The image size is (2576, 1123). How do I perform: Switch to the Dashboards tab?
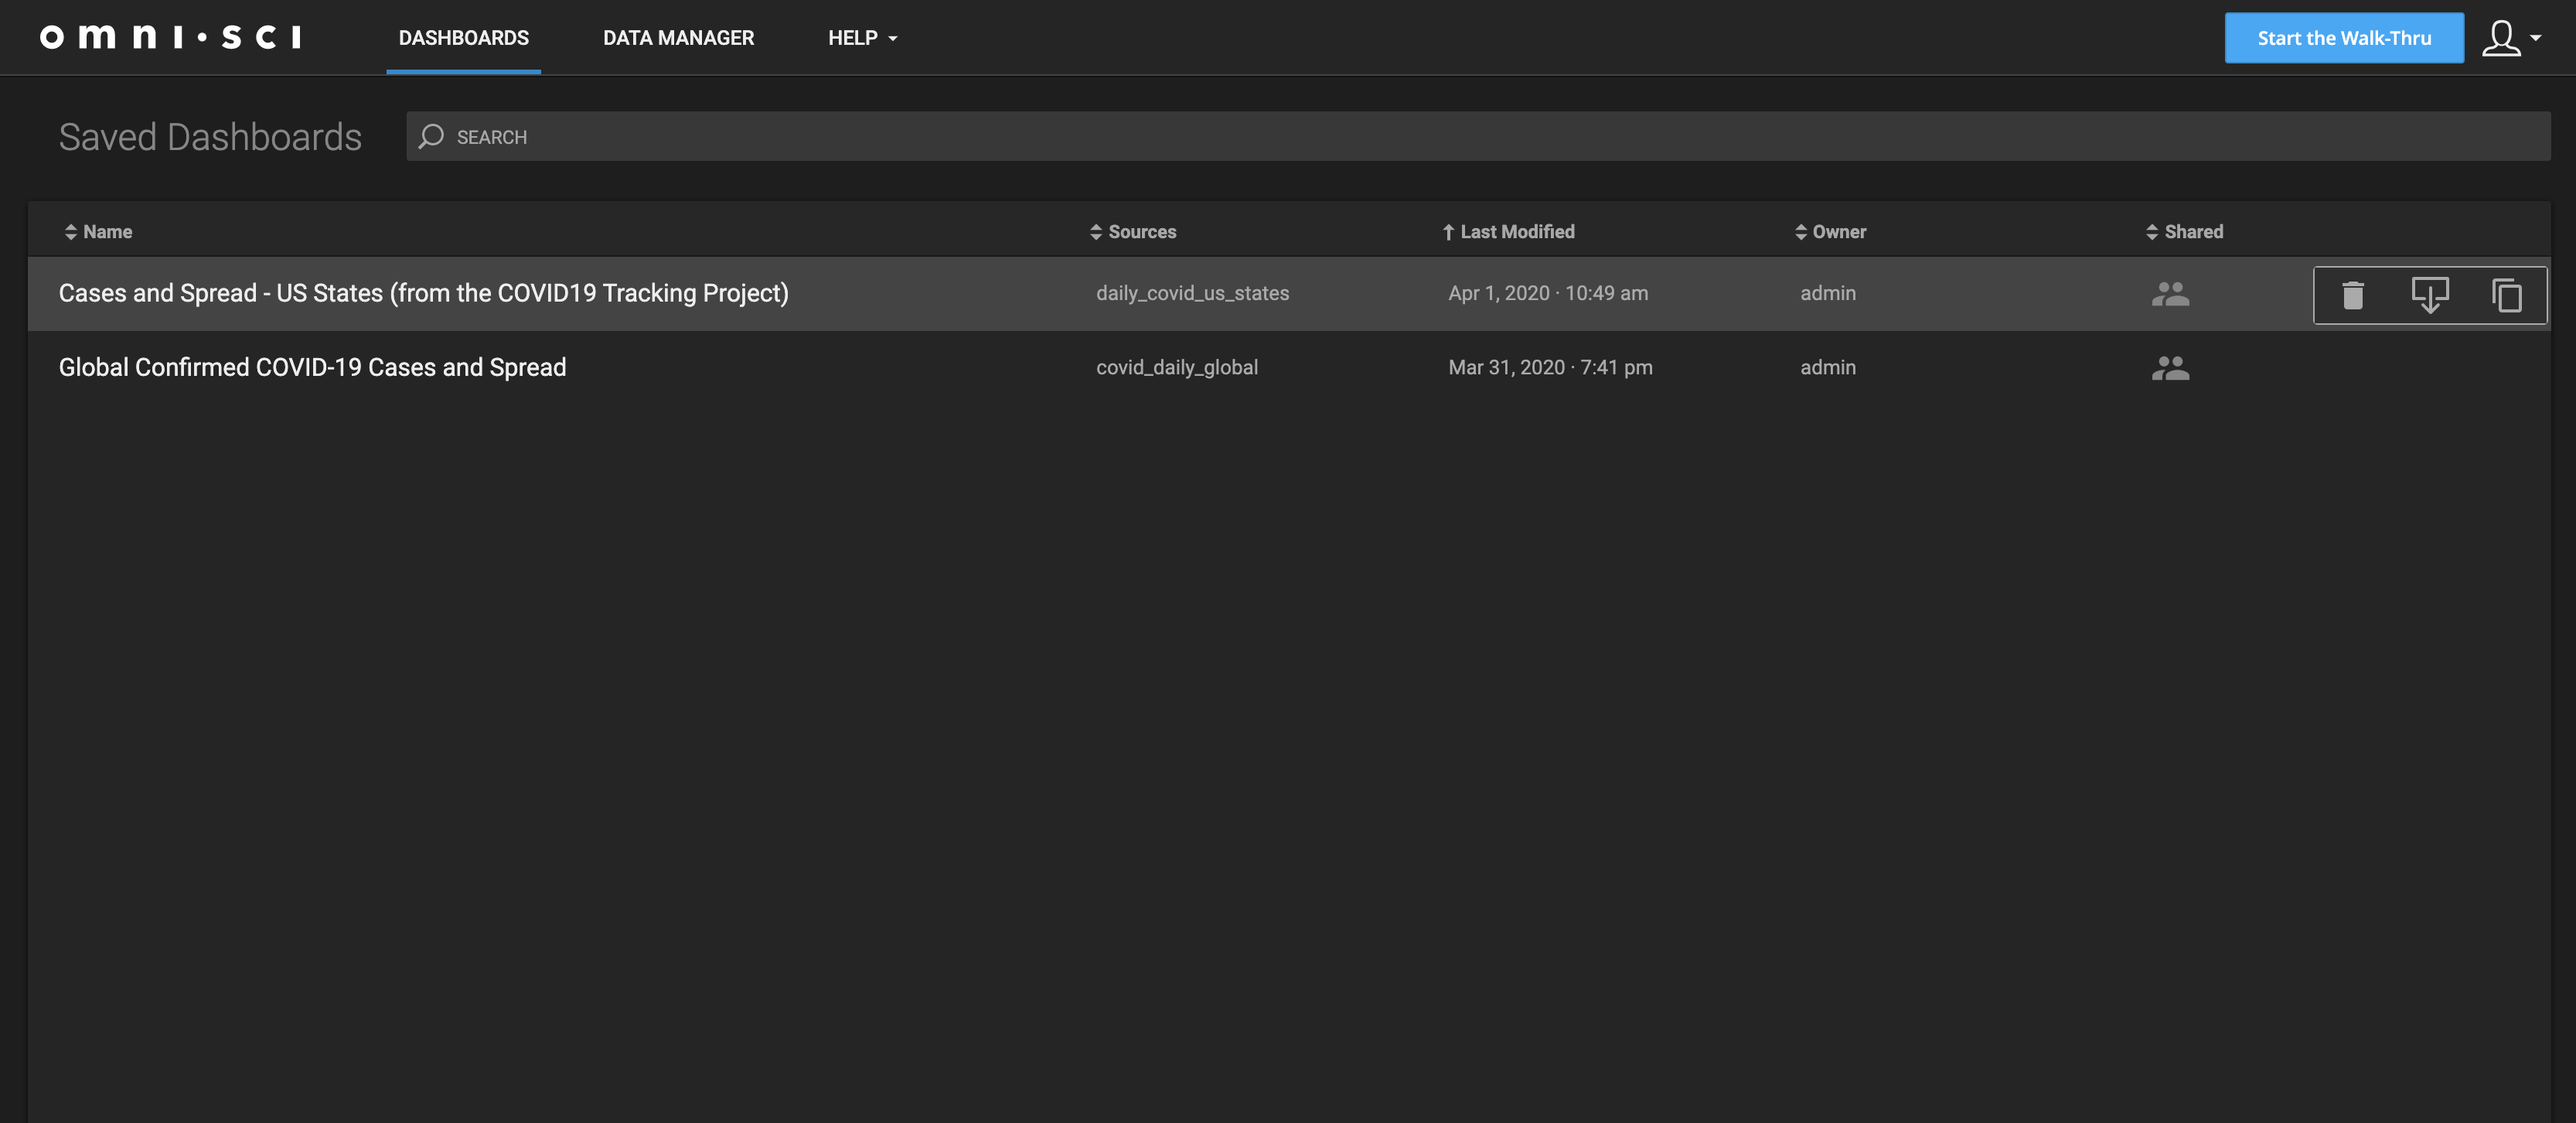pyautogui.click(x=464, y=38)
